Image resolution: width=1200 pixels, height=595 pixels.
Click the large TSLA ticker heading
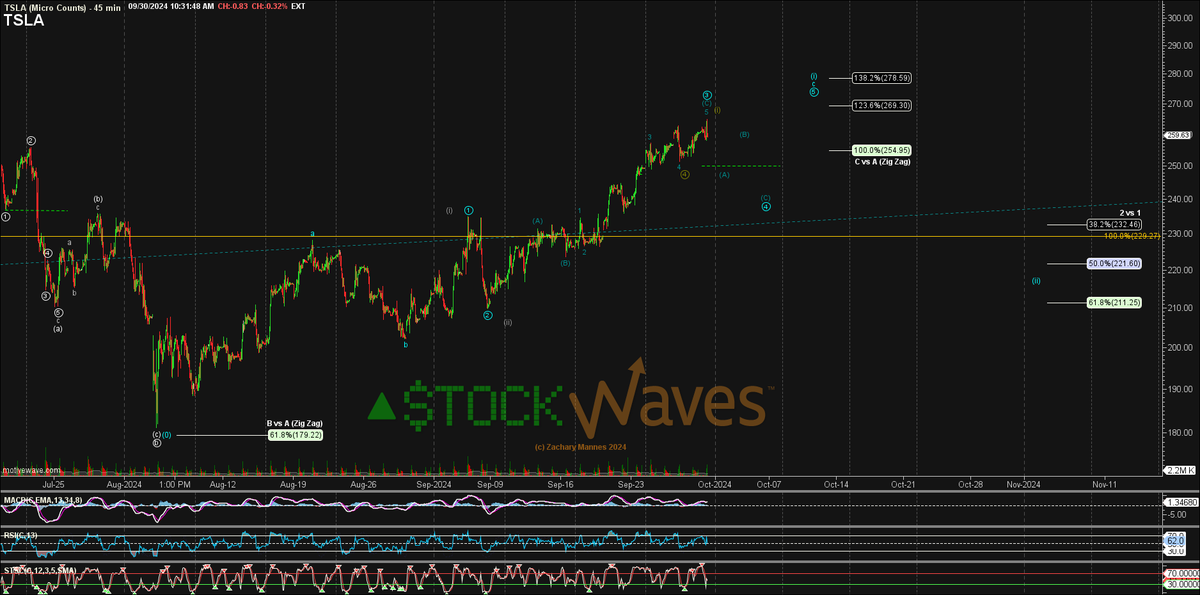pos(24,19)
